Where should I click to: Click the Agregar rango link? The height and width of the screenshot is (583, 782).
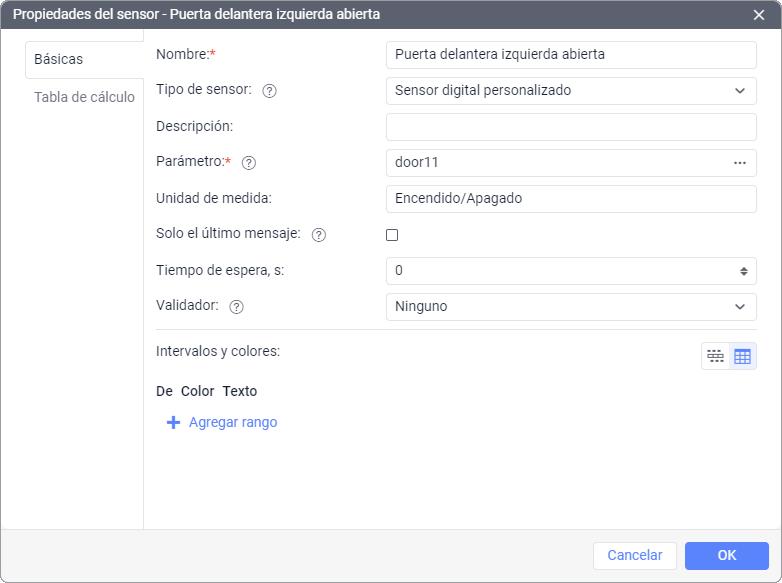pos(233,422)
